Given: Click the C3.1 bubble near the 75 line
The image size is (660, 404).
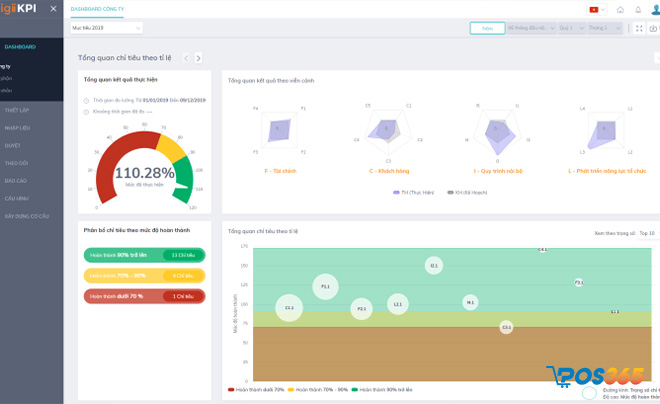Looking at the screenshot, I should tap(506, 327).
